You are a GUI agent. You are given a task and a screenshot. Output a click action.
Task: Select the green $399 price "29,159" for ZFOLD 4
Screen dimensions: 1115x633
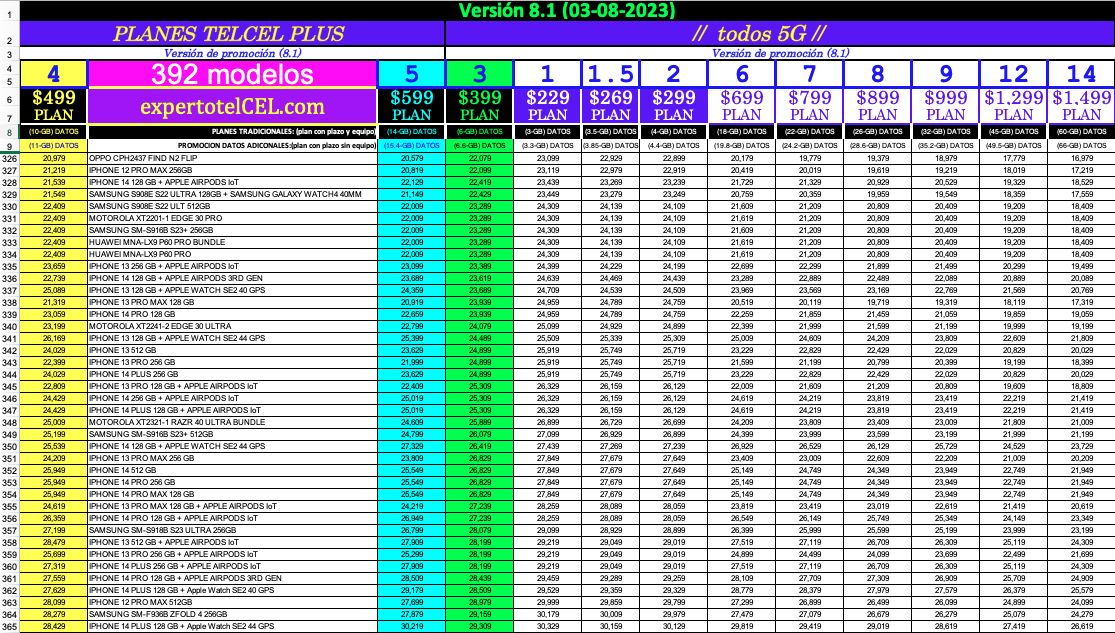pyautogui.click(x=479, y=615)
